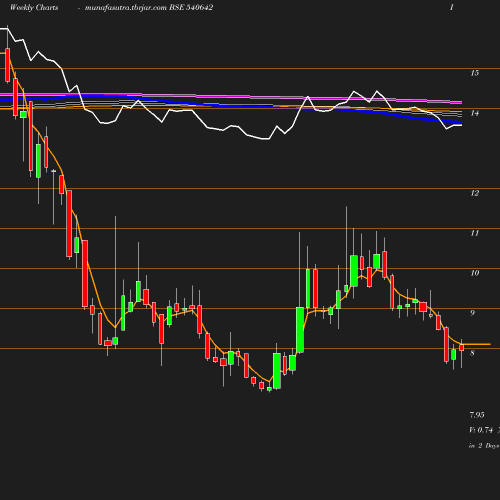This screenshot has width=500, height=500.
Task: Click the price axis label 12
Action: 475,193
